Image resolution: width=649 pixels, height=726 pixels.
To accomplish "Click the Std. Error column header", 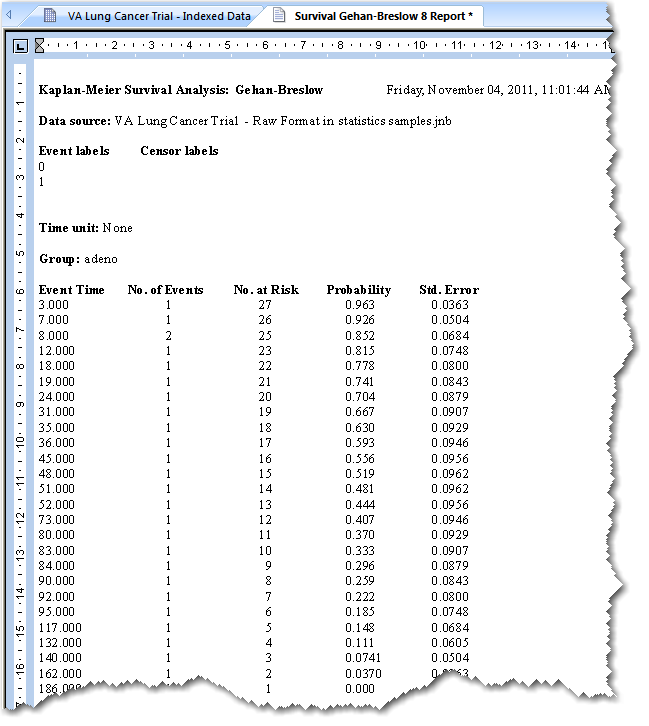I will tap(449, 290).
